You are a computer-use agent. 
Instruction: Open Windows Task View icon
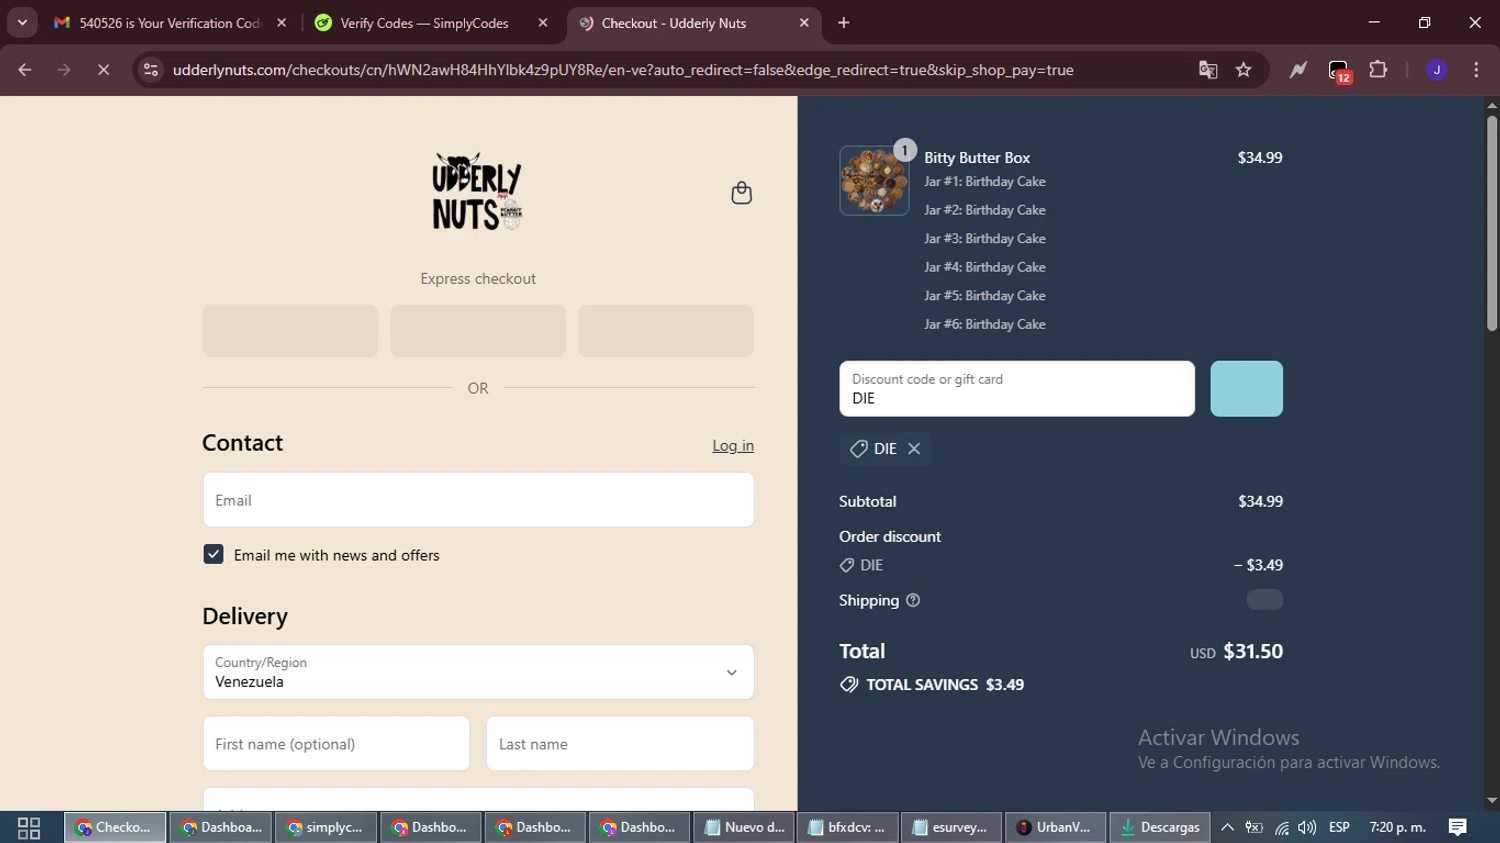tap(29, 828)
